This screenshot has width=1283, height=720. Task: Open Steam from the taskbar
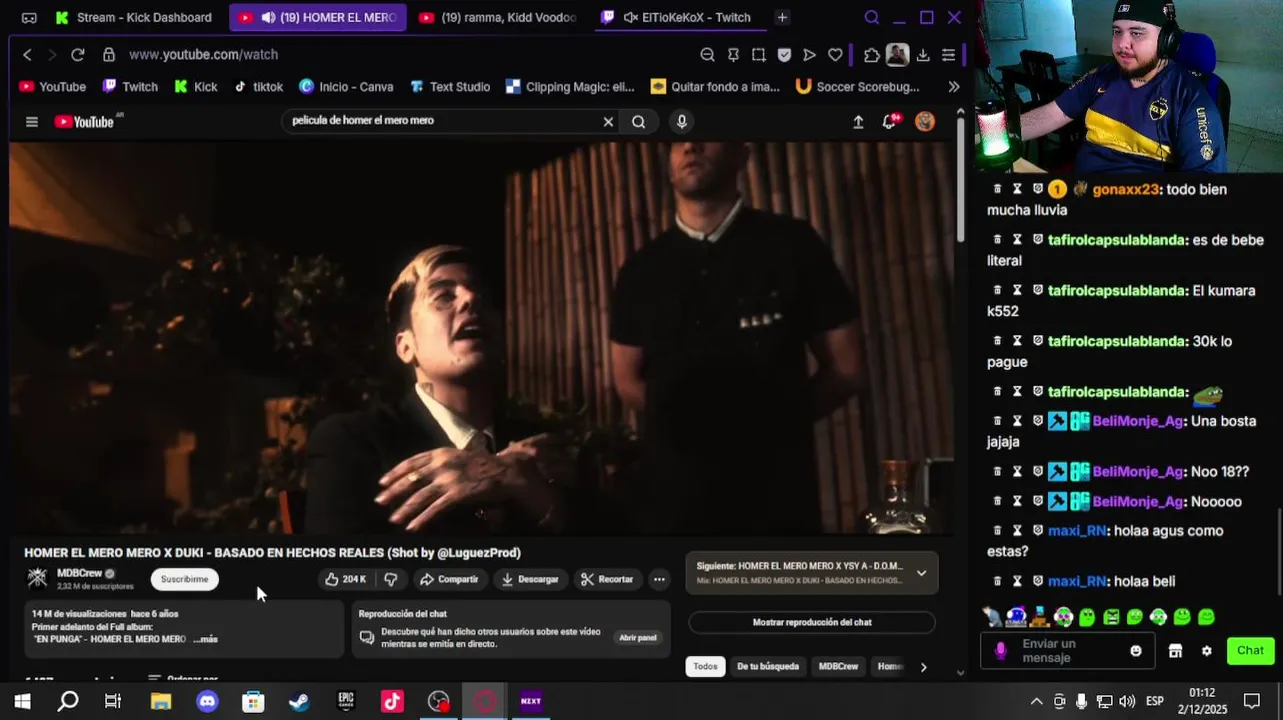(x=299, y=702)
